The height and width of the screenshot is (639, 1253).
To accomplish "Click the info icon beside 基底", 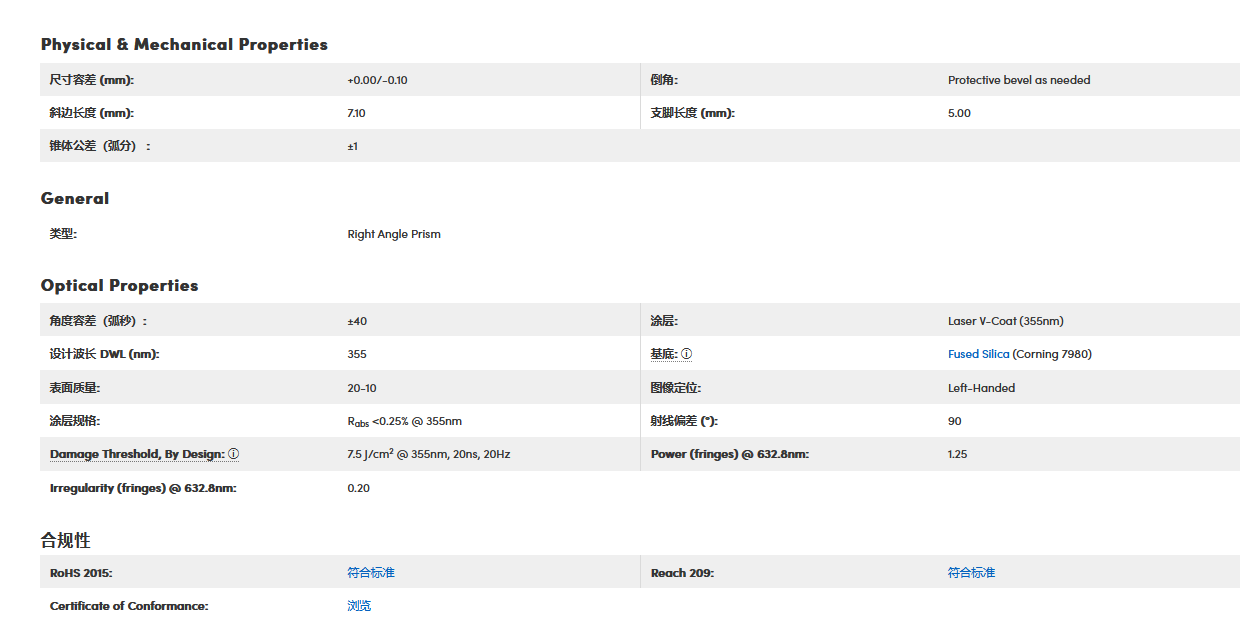I will pyautogui.click(x=687, y=354).
